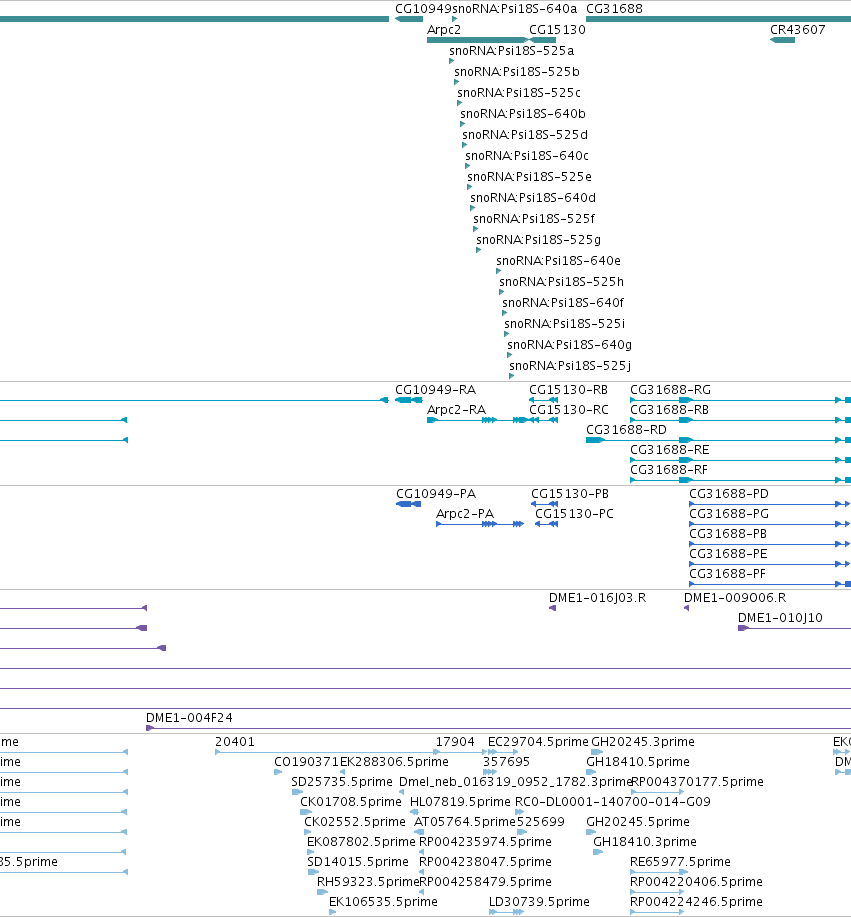Click the DME1-016J03.R clone label

coord(597,598)
